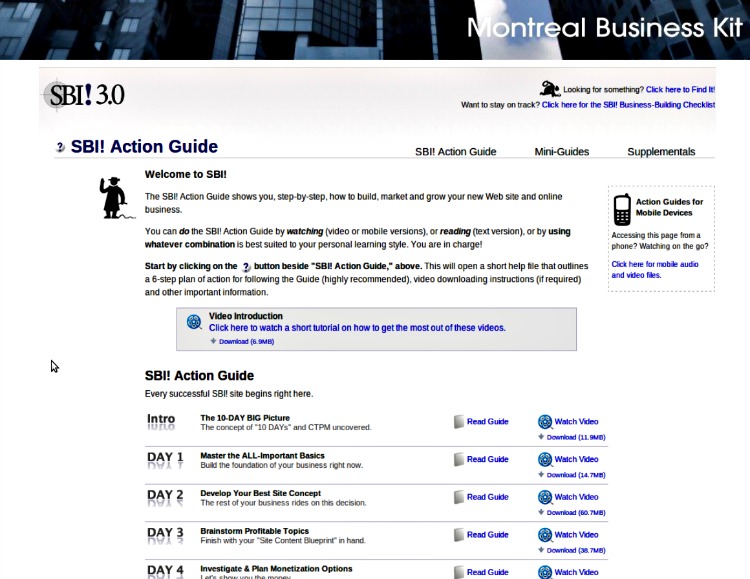Click the inline question-mark button in the Start paragraph
This screenshot has width=750, height=579.
pos(246,267)
